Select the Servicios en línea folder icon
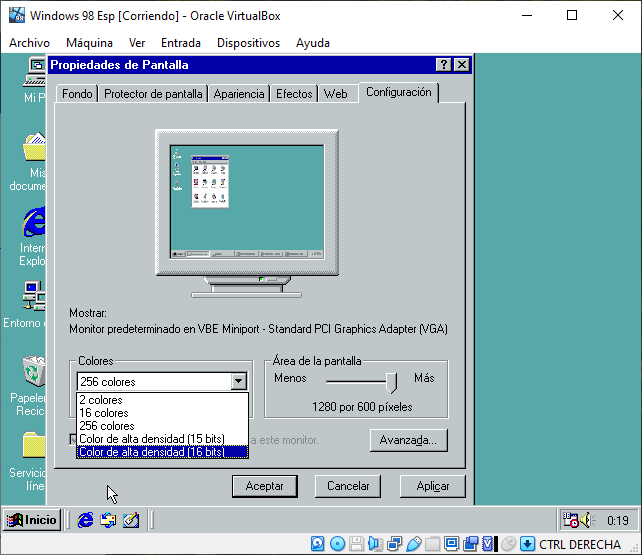This screenshot has width=642, height=555. 28,462
